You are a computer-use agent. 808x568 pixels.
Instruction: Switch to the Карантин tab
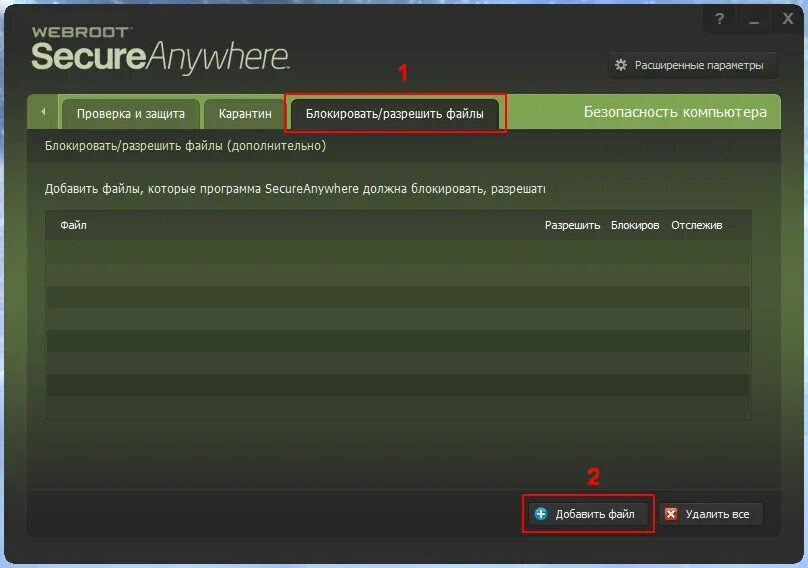point(245,113)
